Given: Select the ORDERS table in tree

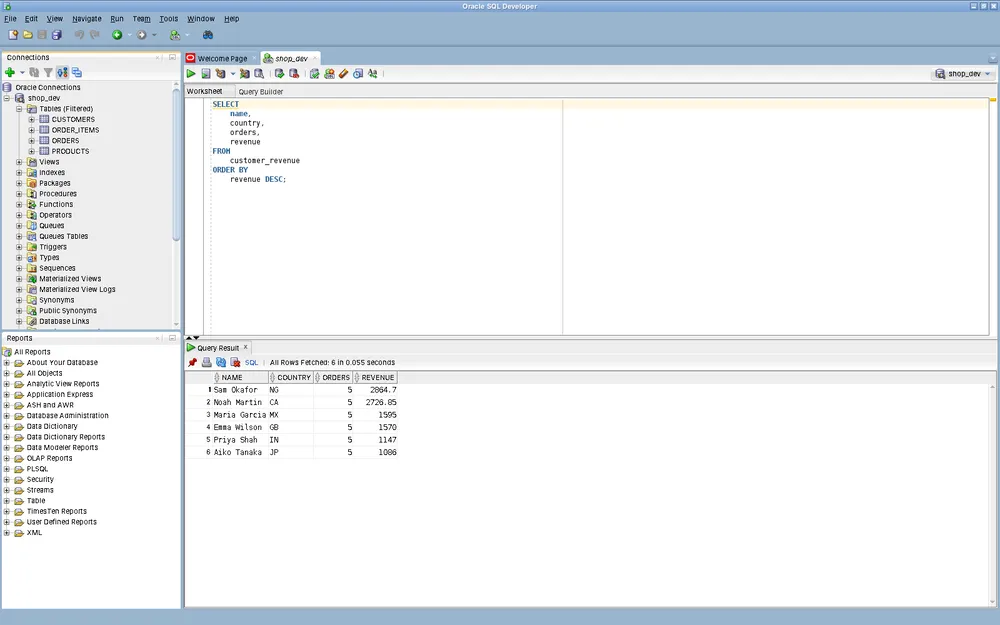Looking at the screenshot, I should click(x=65, y=141).
